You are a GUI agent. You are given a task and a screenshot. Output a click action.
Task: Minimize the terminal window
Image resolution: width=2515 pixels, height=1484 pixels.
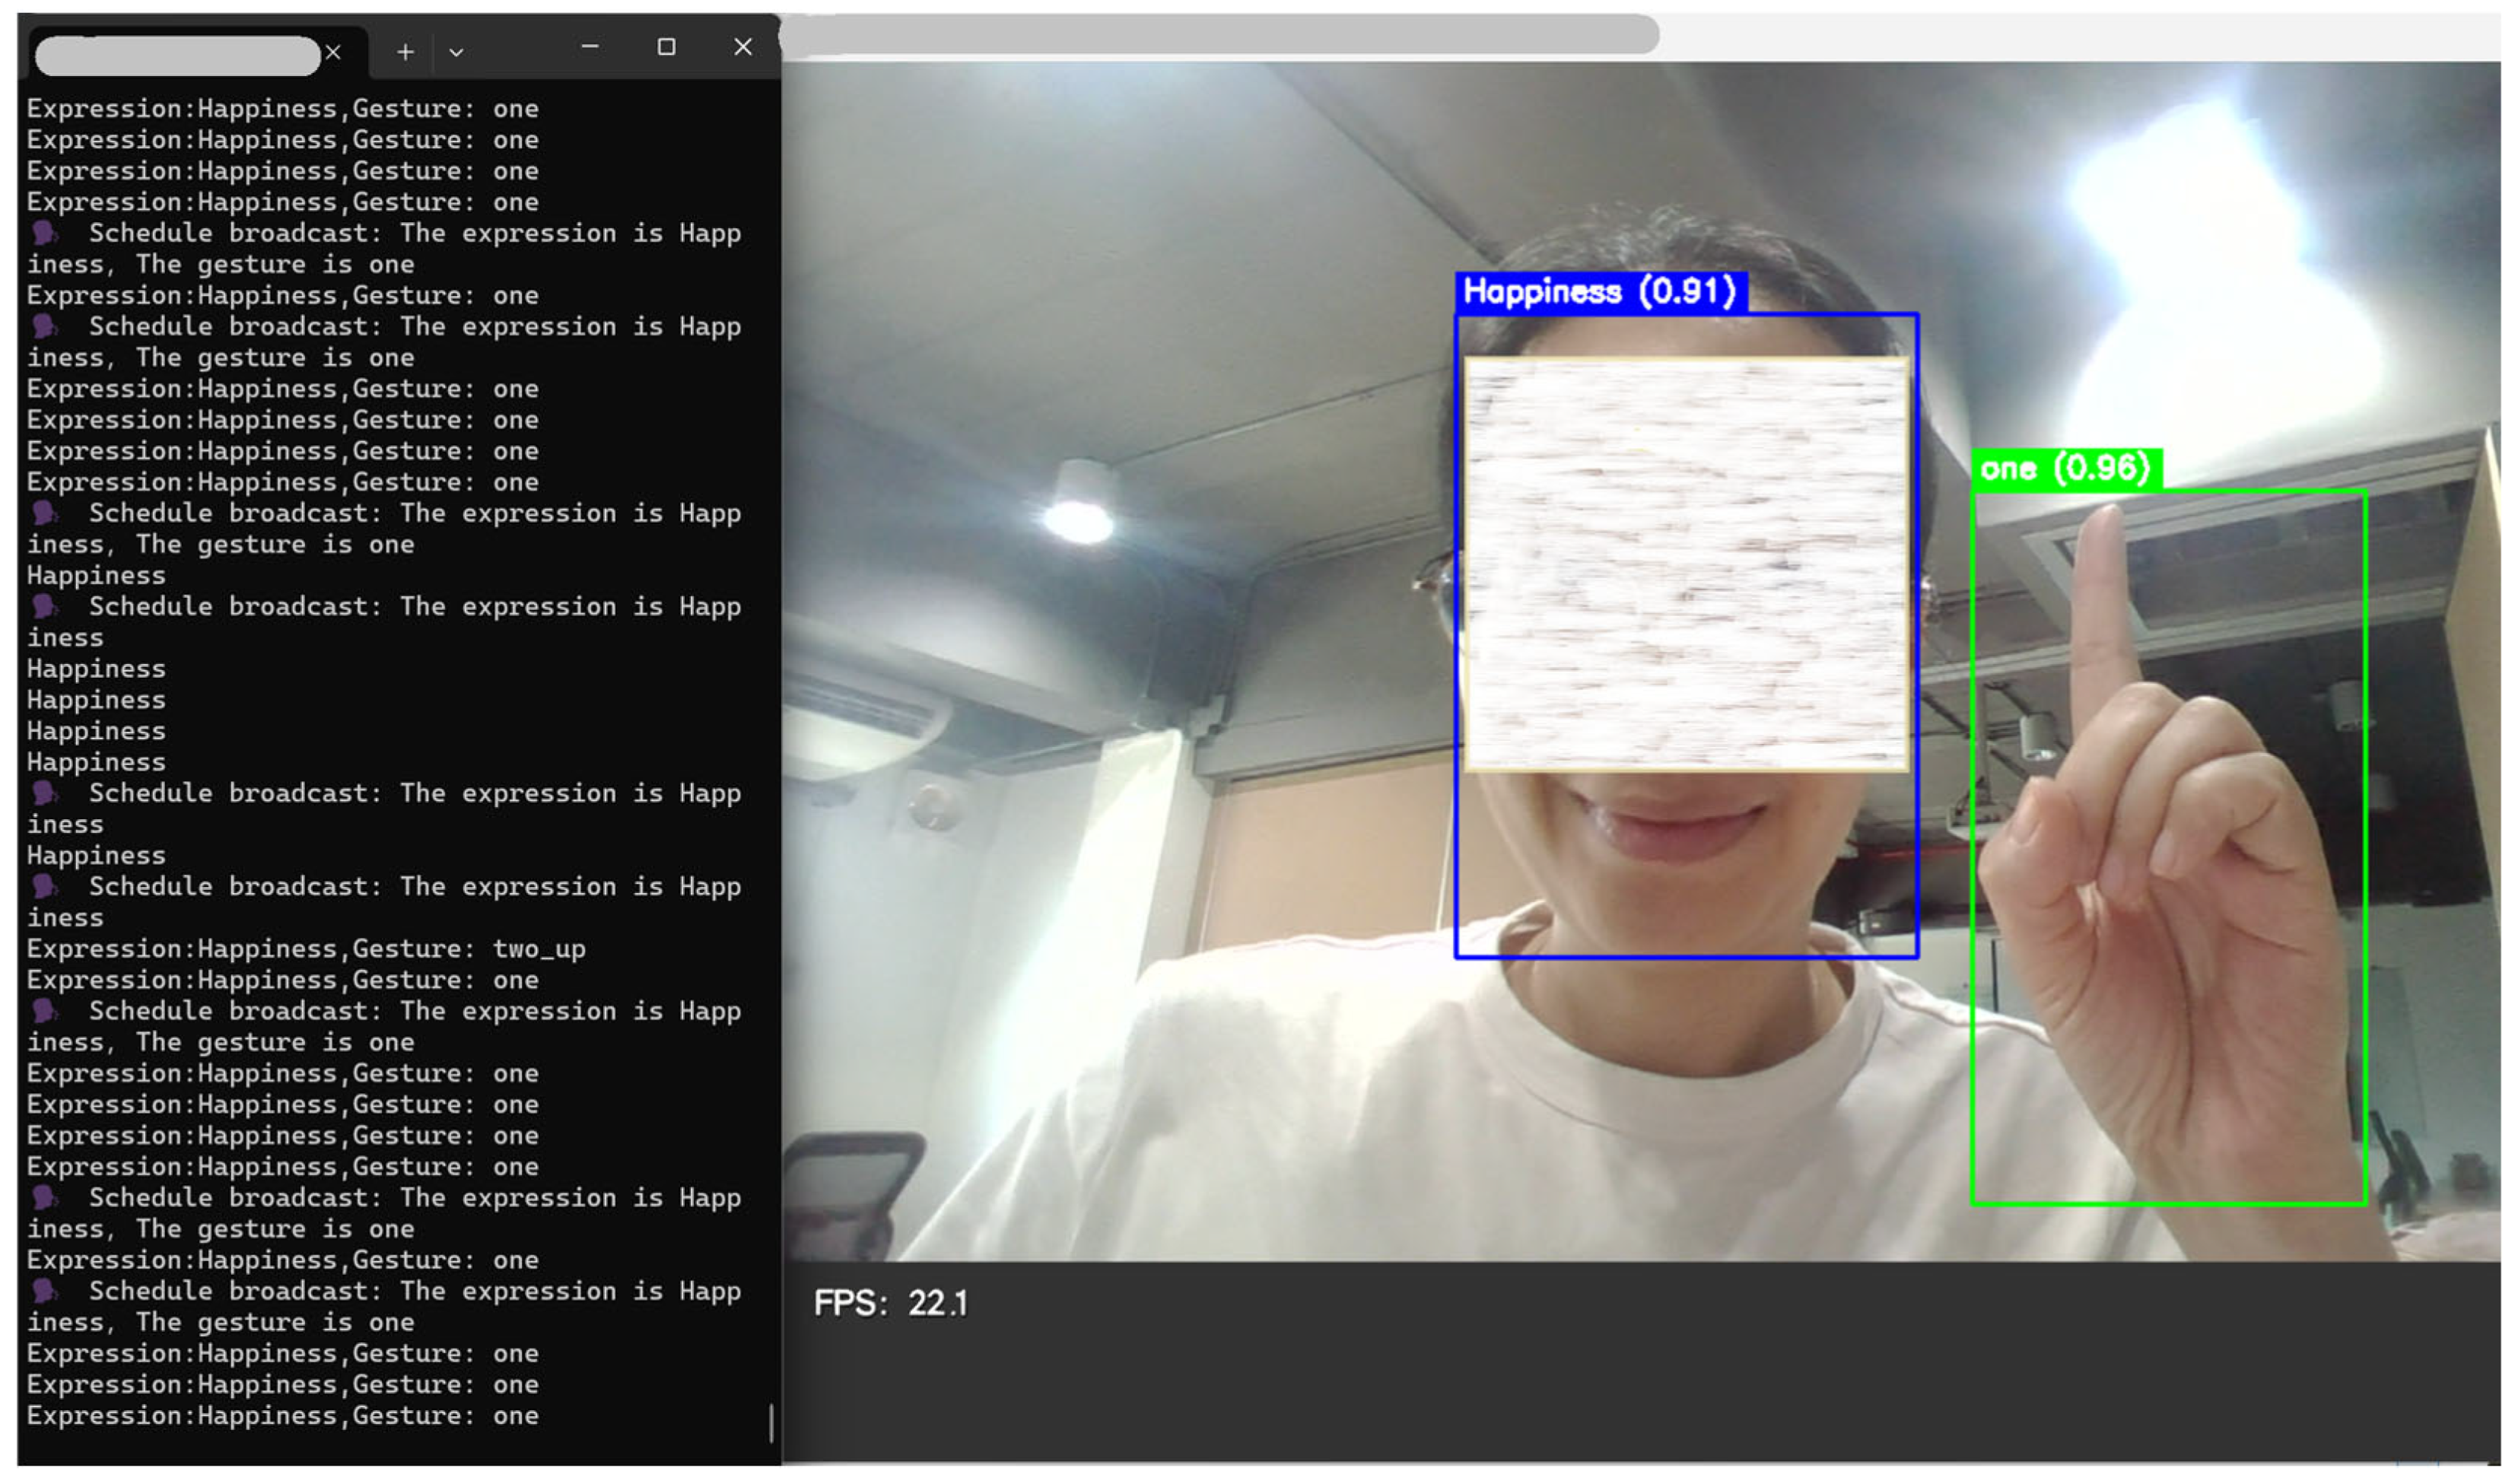590,47
